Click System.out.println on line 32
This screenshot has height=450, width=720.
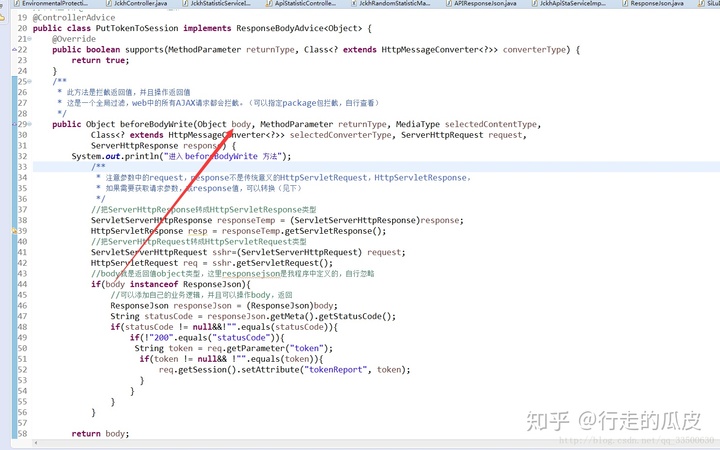click(x=116, y=156)
